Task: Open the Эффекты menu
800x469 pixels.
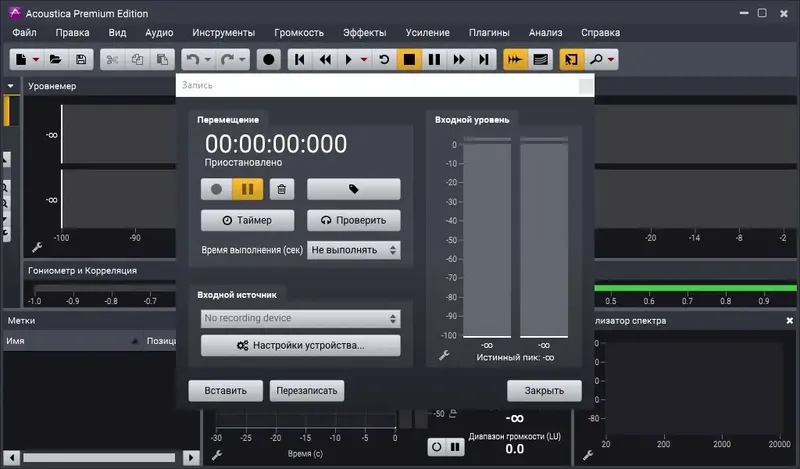Action: click(x=364, y=33)
